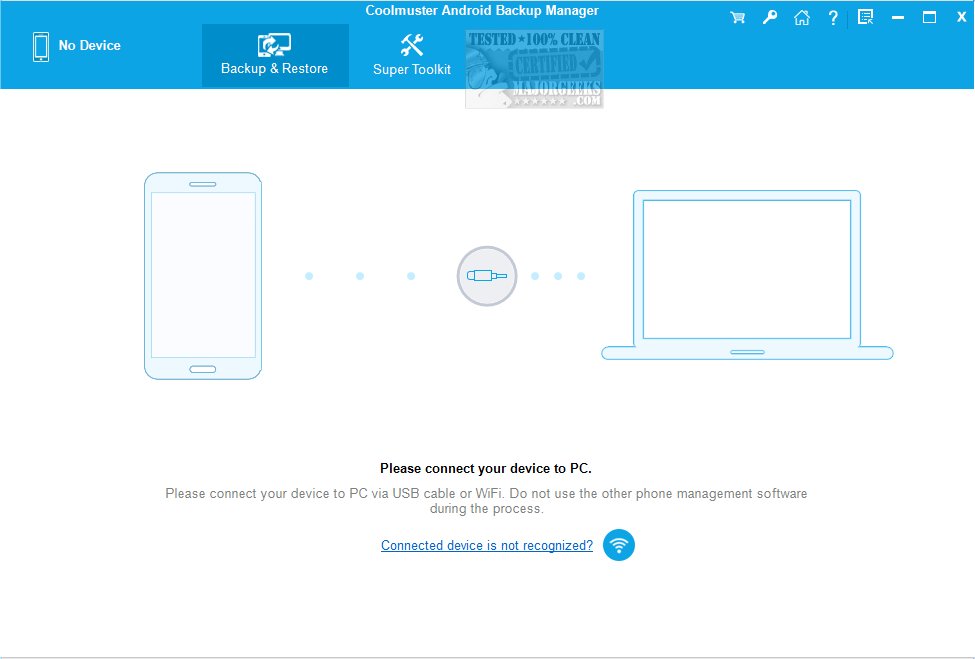
Task: Close the window with the X button
Action: click(961, 17)
